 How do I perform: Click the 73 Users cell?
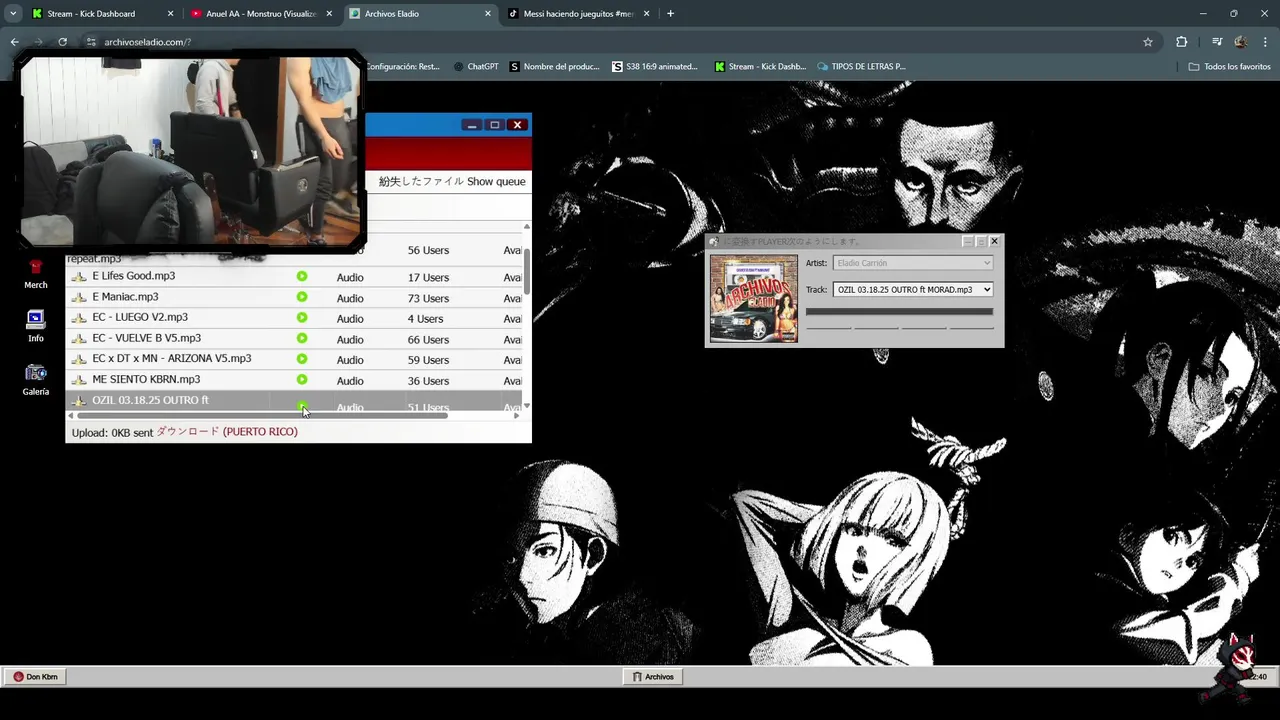[x=428, y=298]
